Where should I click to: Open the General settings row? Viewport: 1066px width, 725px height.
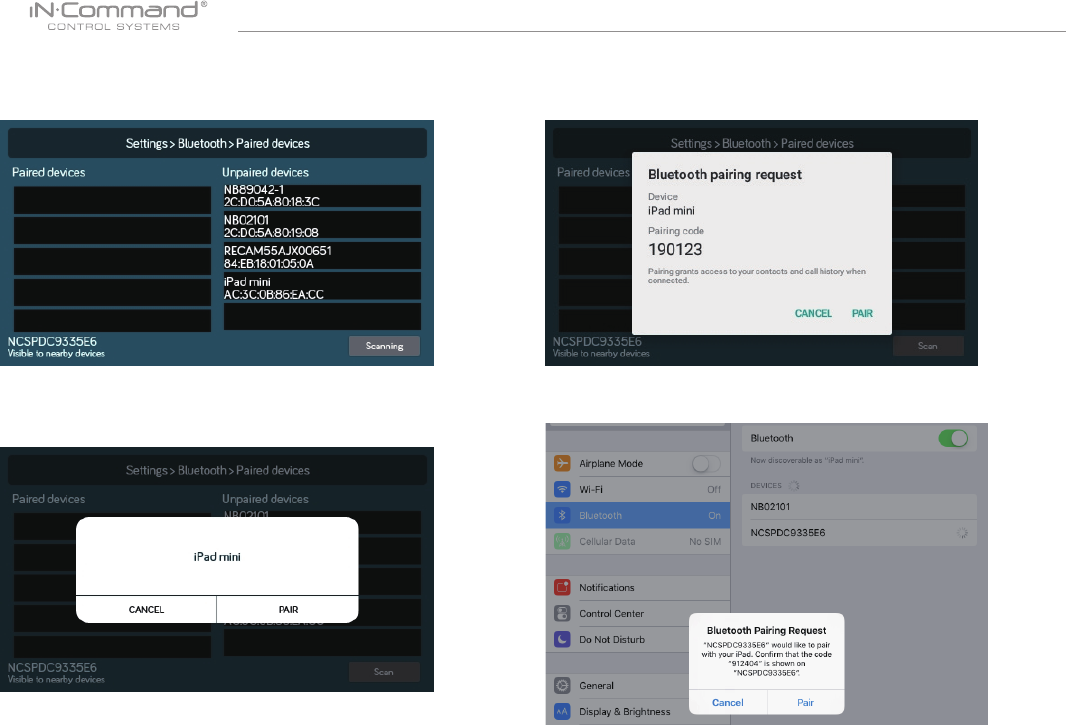tap(617, 686)
